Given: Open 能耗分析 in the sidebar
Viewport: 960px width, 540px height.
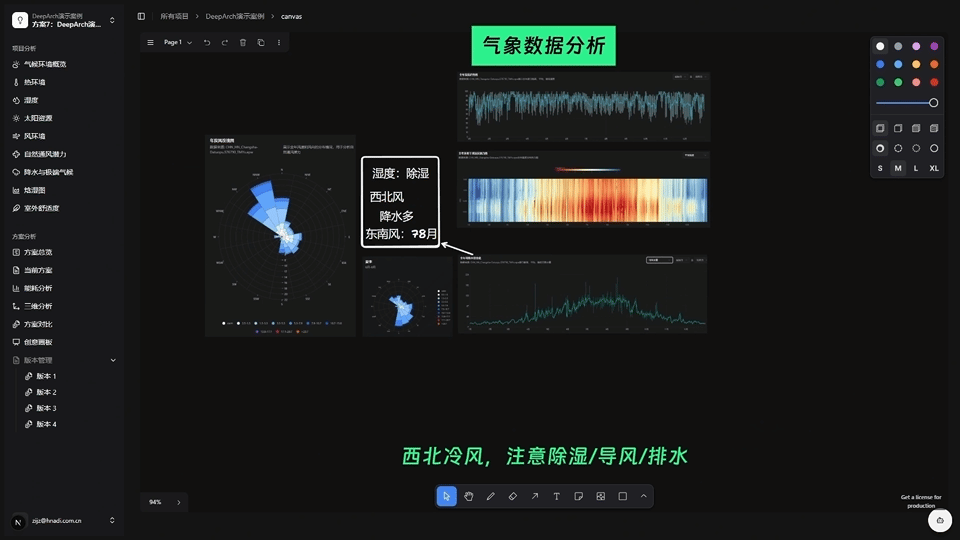Looking at the screenshot, I should pos(38,288).
